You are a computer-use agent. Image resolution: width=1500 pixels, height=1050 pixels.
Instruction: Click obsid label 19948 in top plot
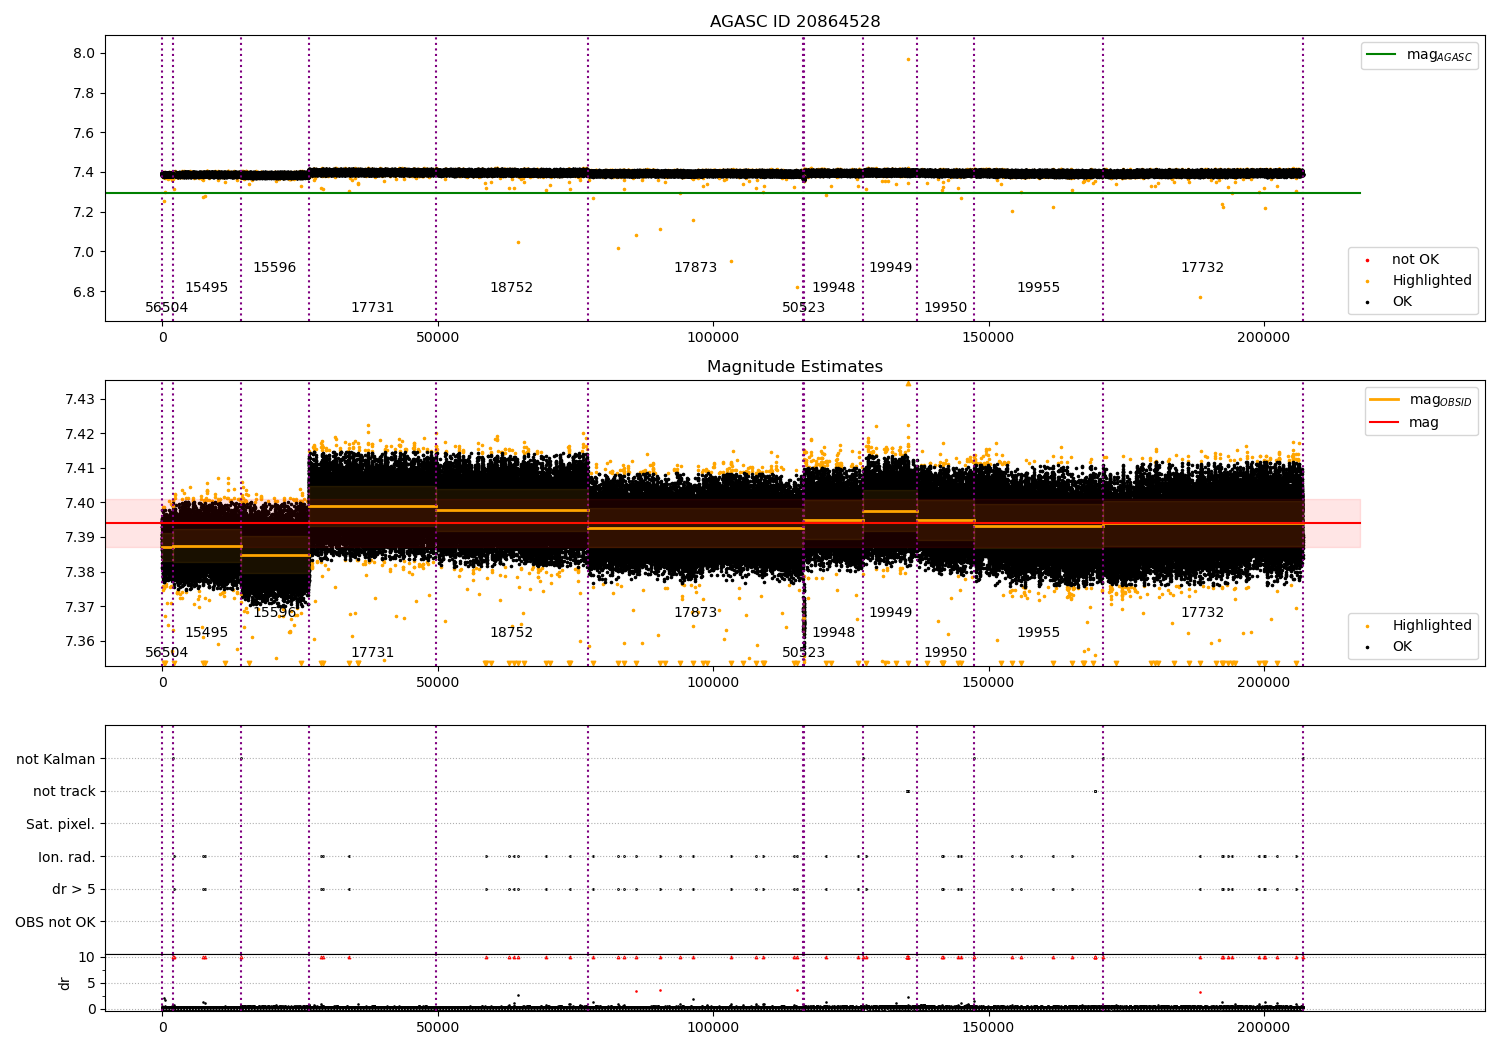[834, 288]
